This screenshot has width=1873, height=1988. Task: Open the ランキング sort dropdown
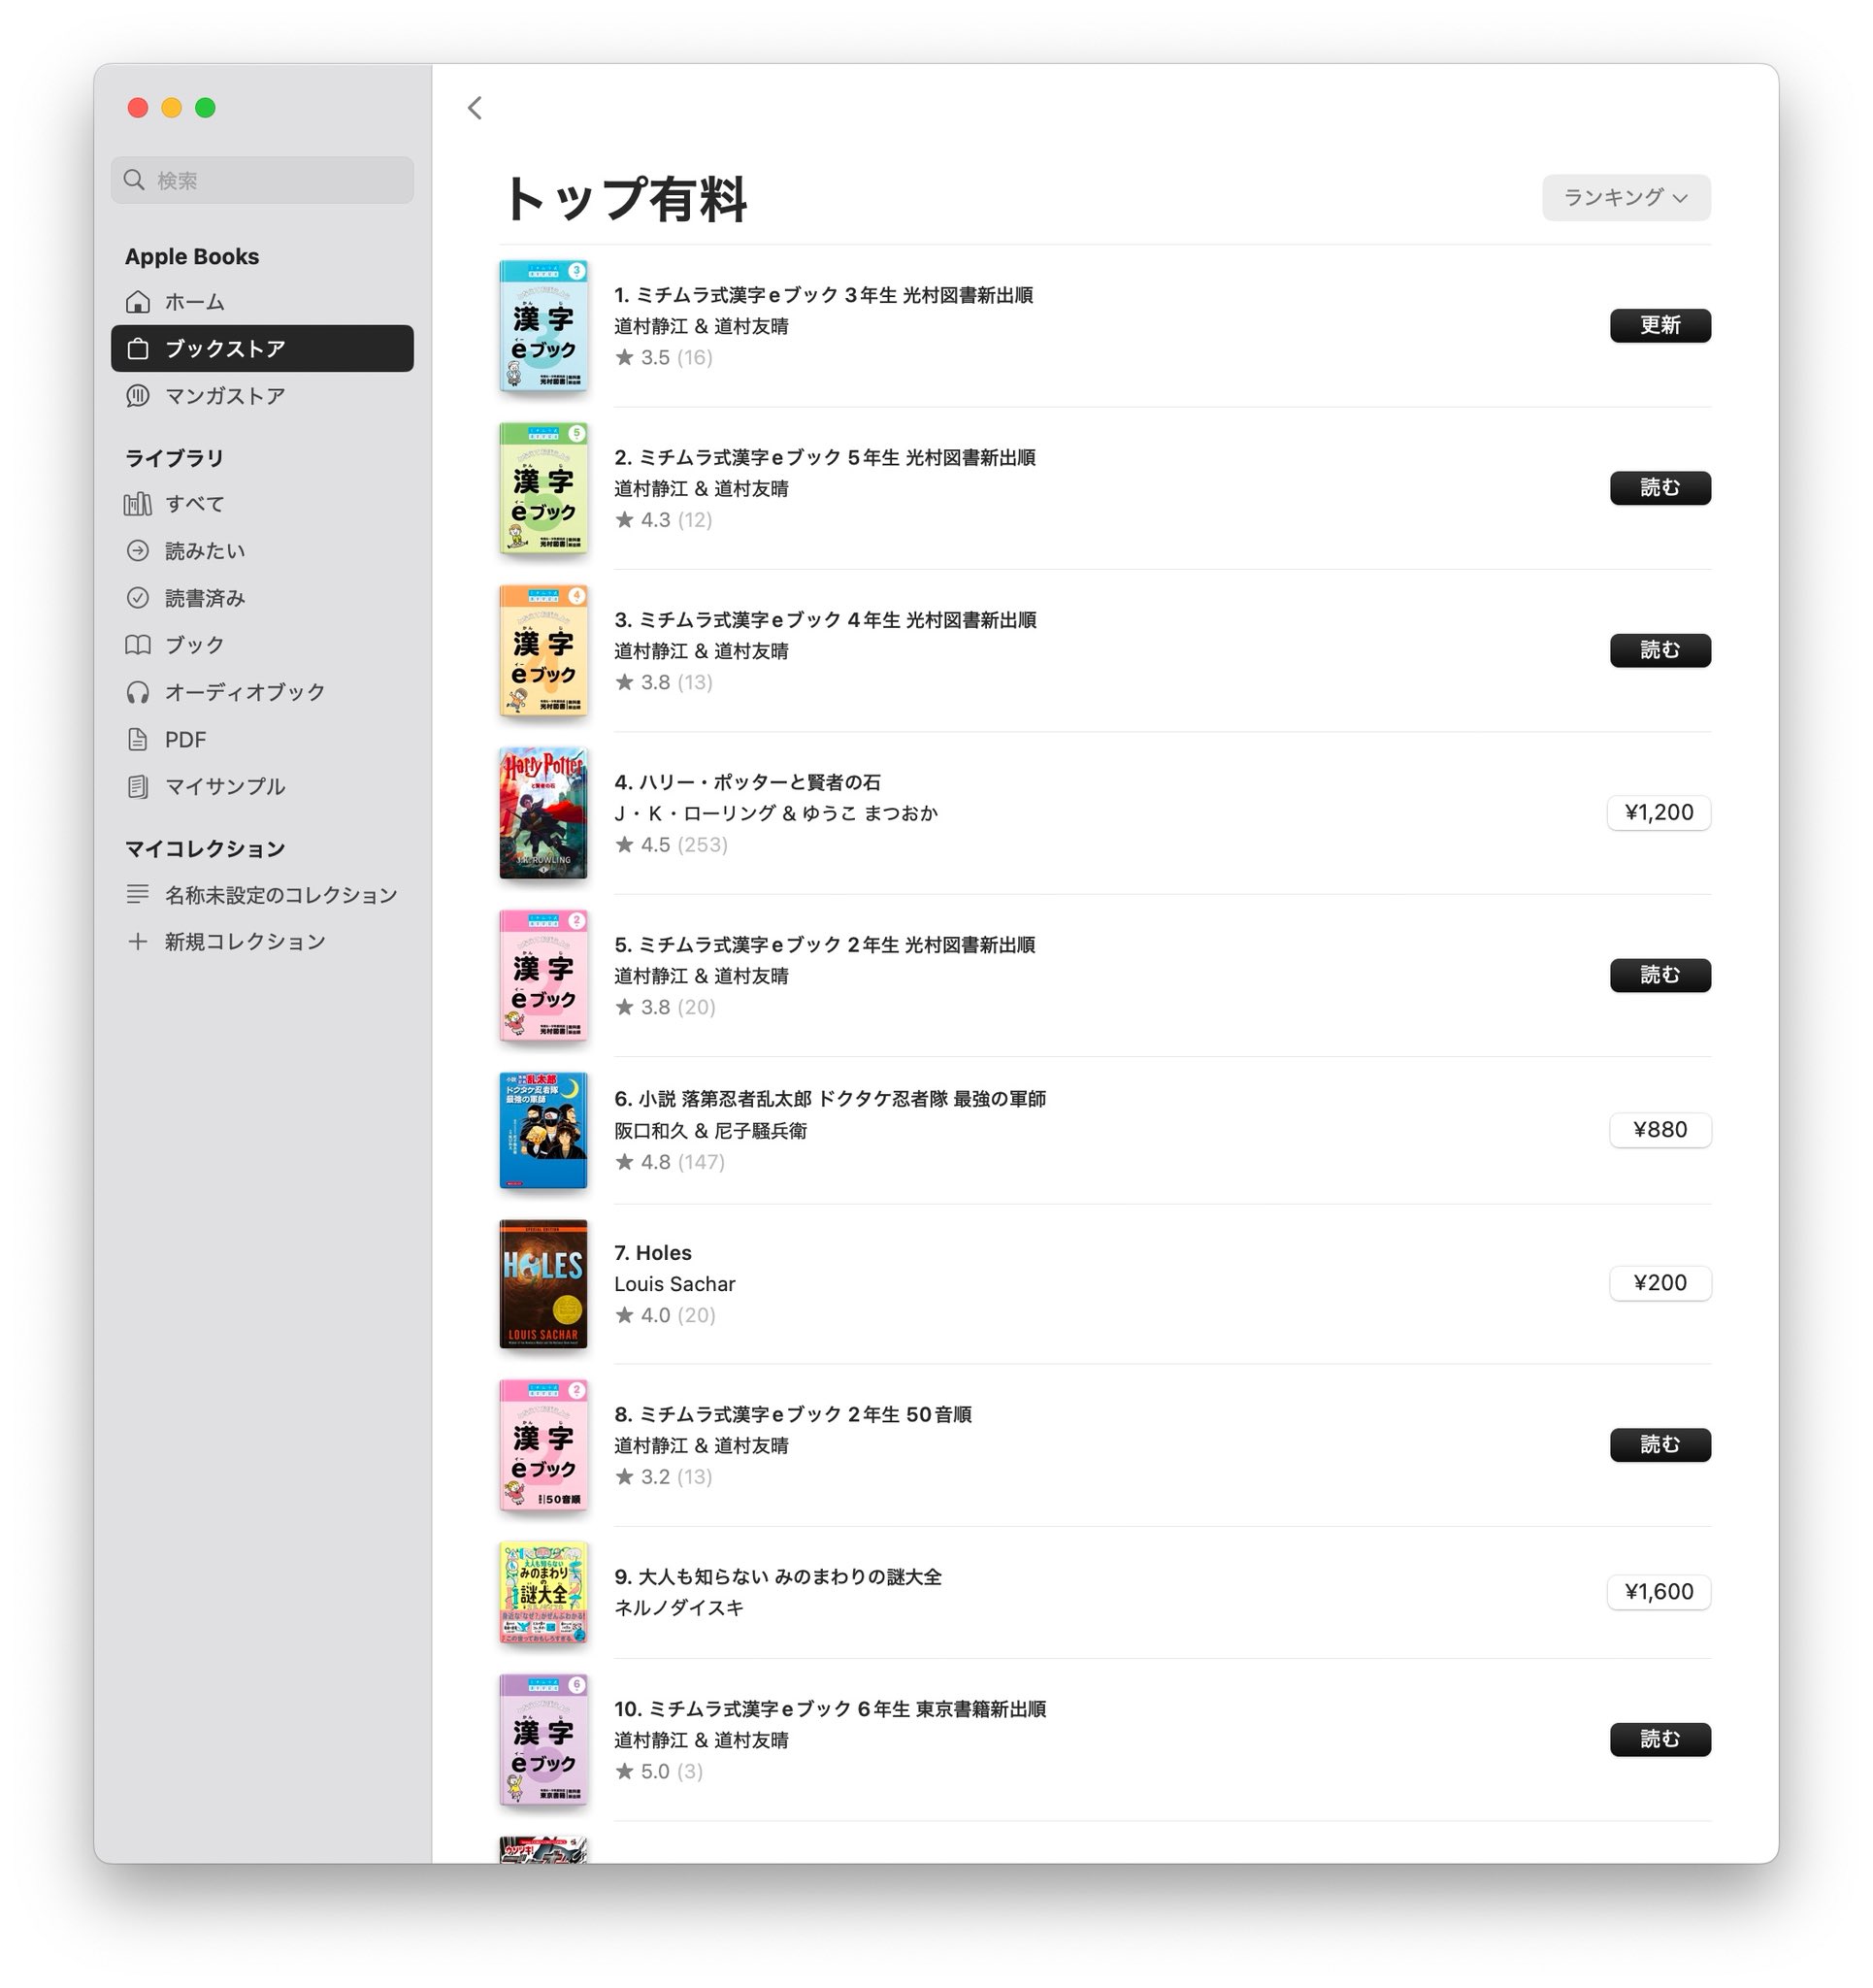click(1625, 198)
